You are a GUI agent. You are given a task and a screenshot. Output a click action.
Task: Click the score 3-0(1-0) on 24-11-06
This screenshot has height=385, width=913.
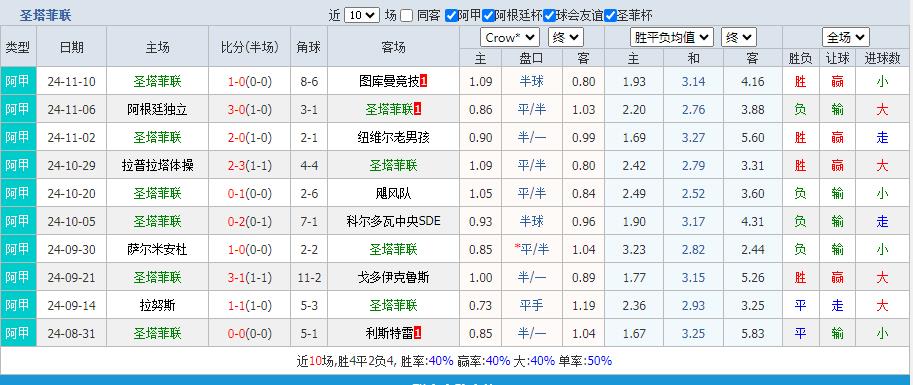(250, 110)
